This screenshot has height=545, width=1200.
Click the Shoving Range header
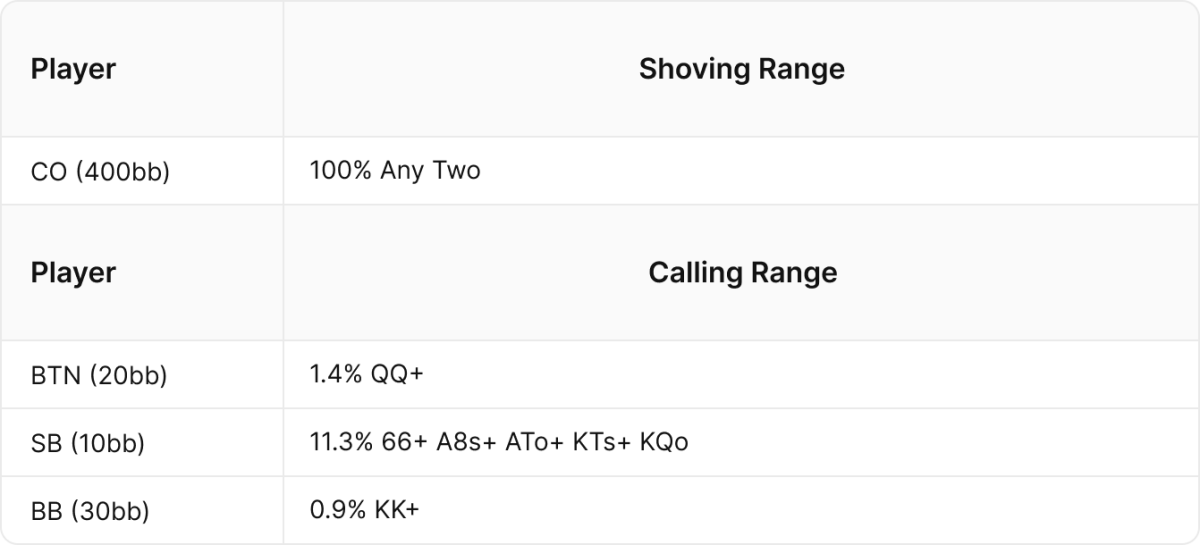pyautogui.click(x=742, y=69)
